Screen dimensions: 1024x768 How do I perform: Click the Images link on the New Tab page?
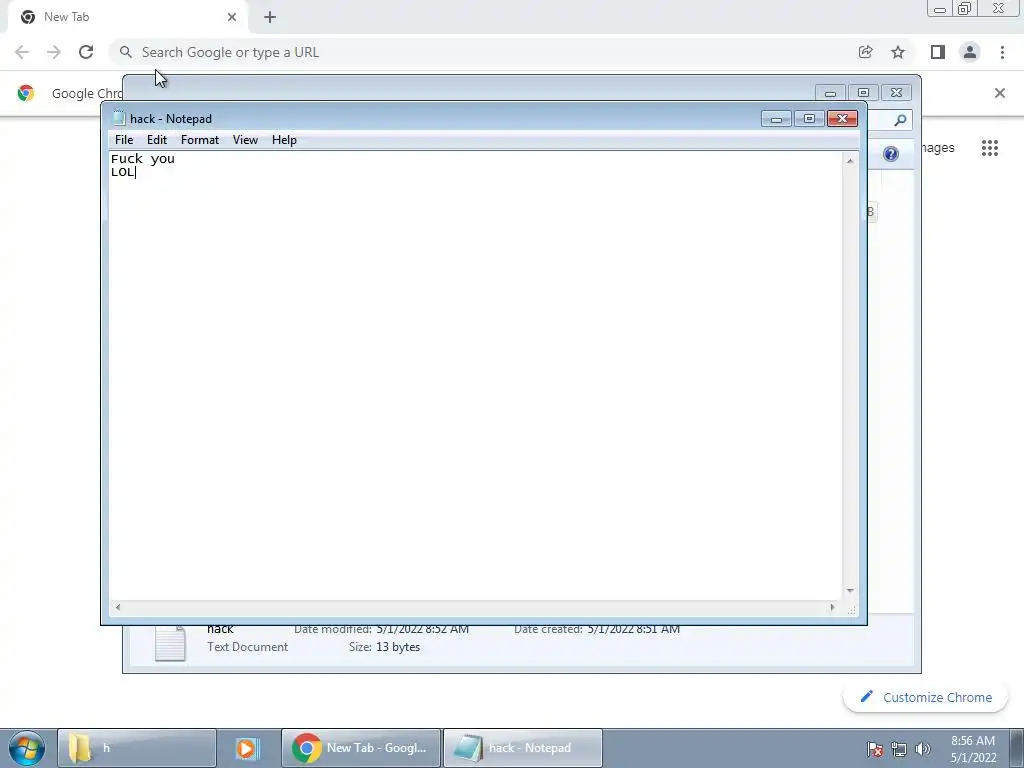click(938, 148)
